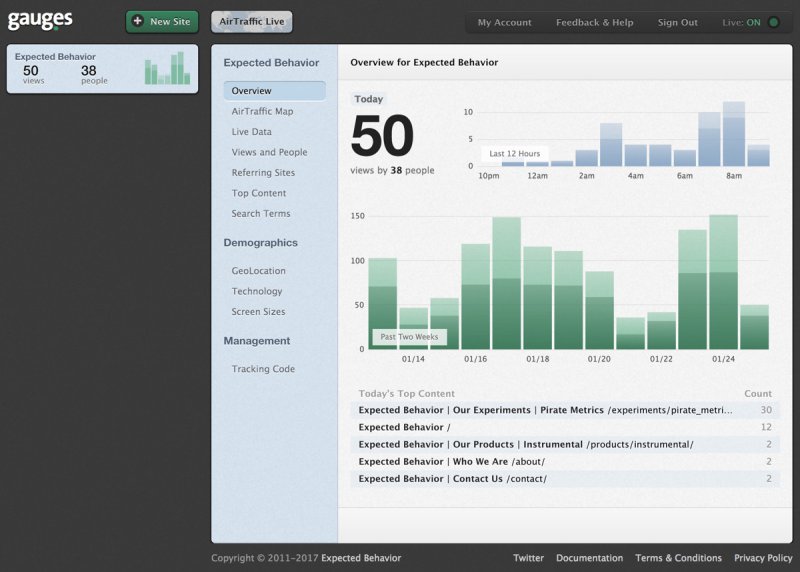Go to Referring Sites

[263, 172]
